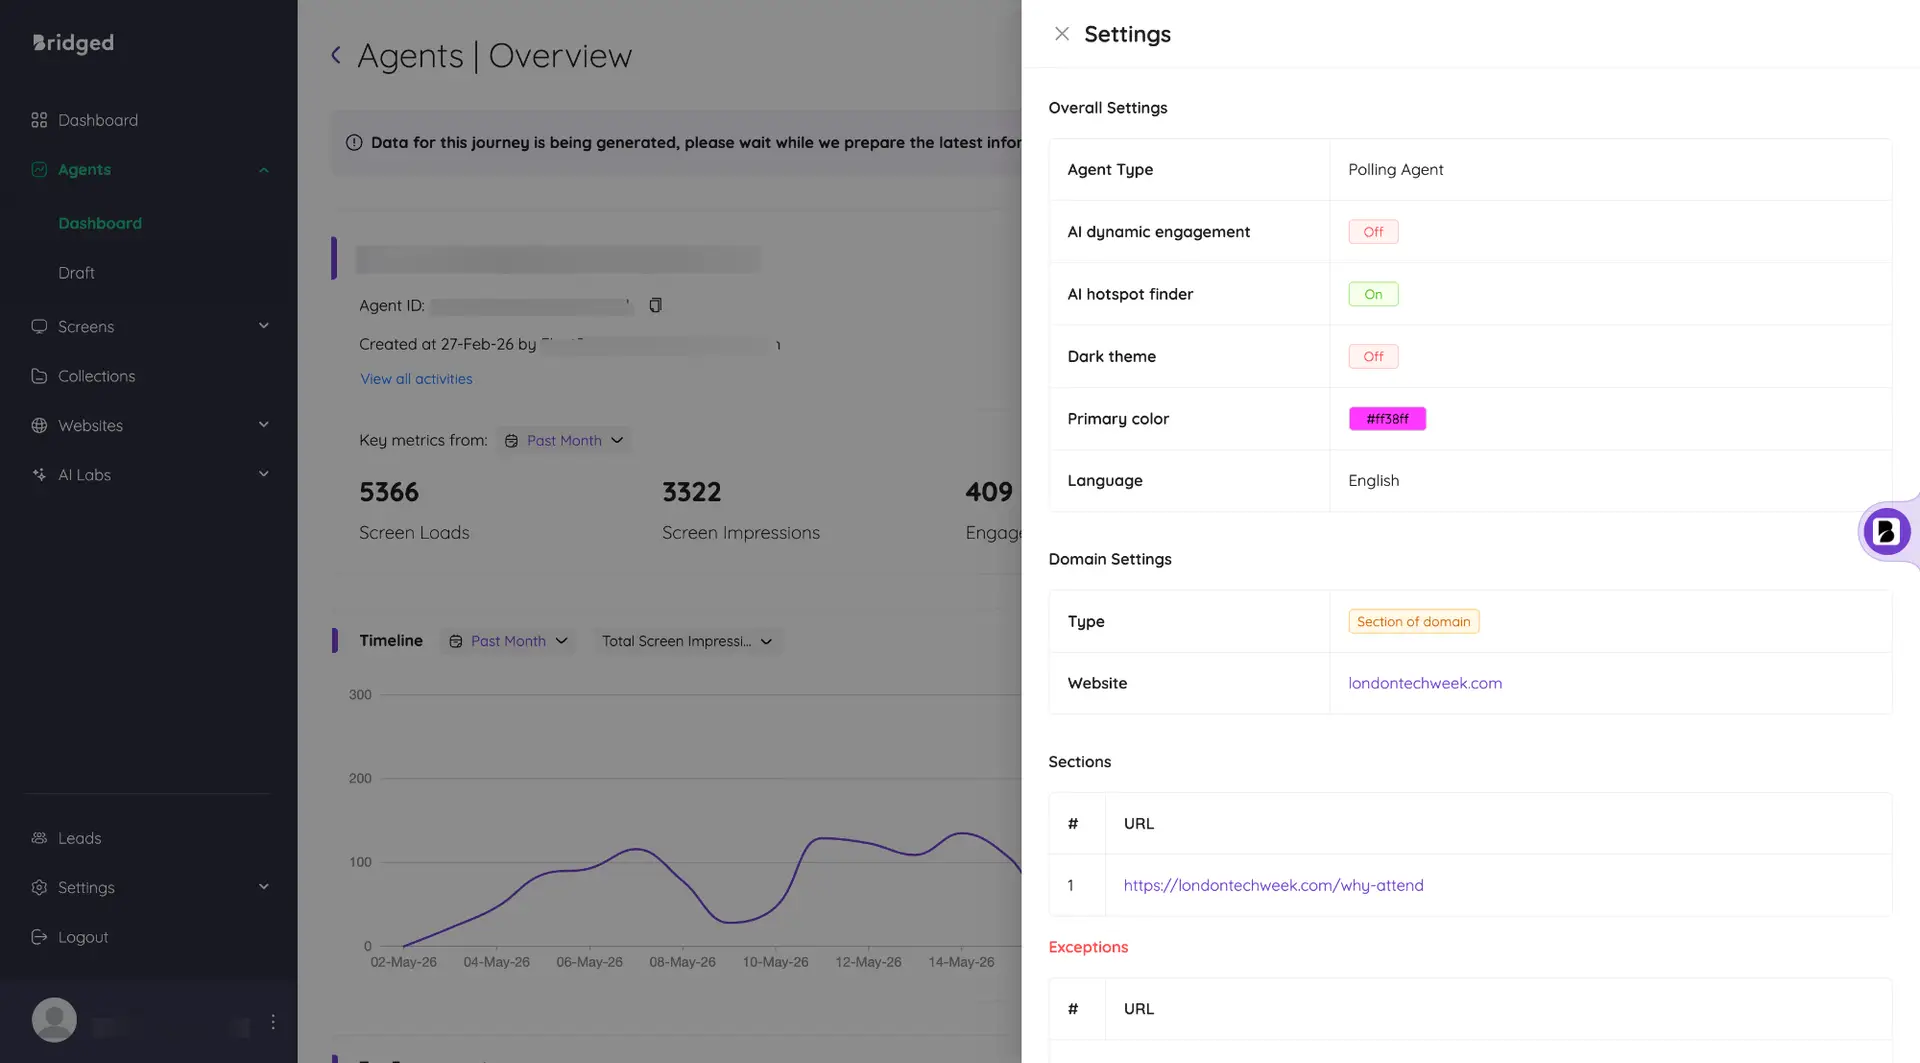This screenshot has height=1063, width=1920.
Task: Click the Screens chat-bubble icon
Action: (x=39, y=327)
